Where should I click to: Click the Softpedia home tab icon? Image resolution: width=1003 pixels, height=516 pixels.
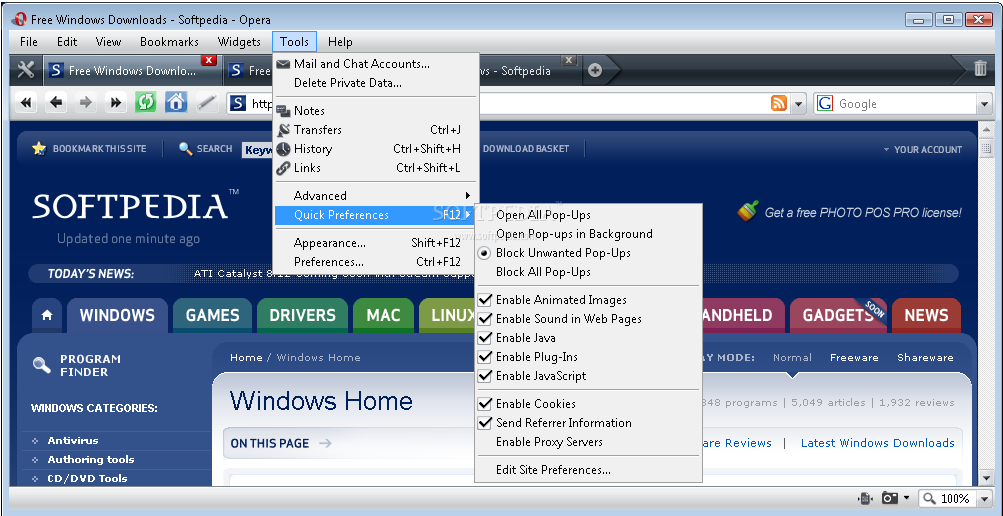[x=47, y=315]
